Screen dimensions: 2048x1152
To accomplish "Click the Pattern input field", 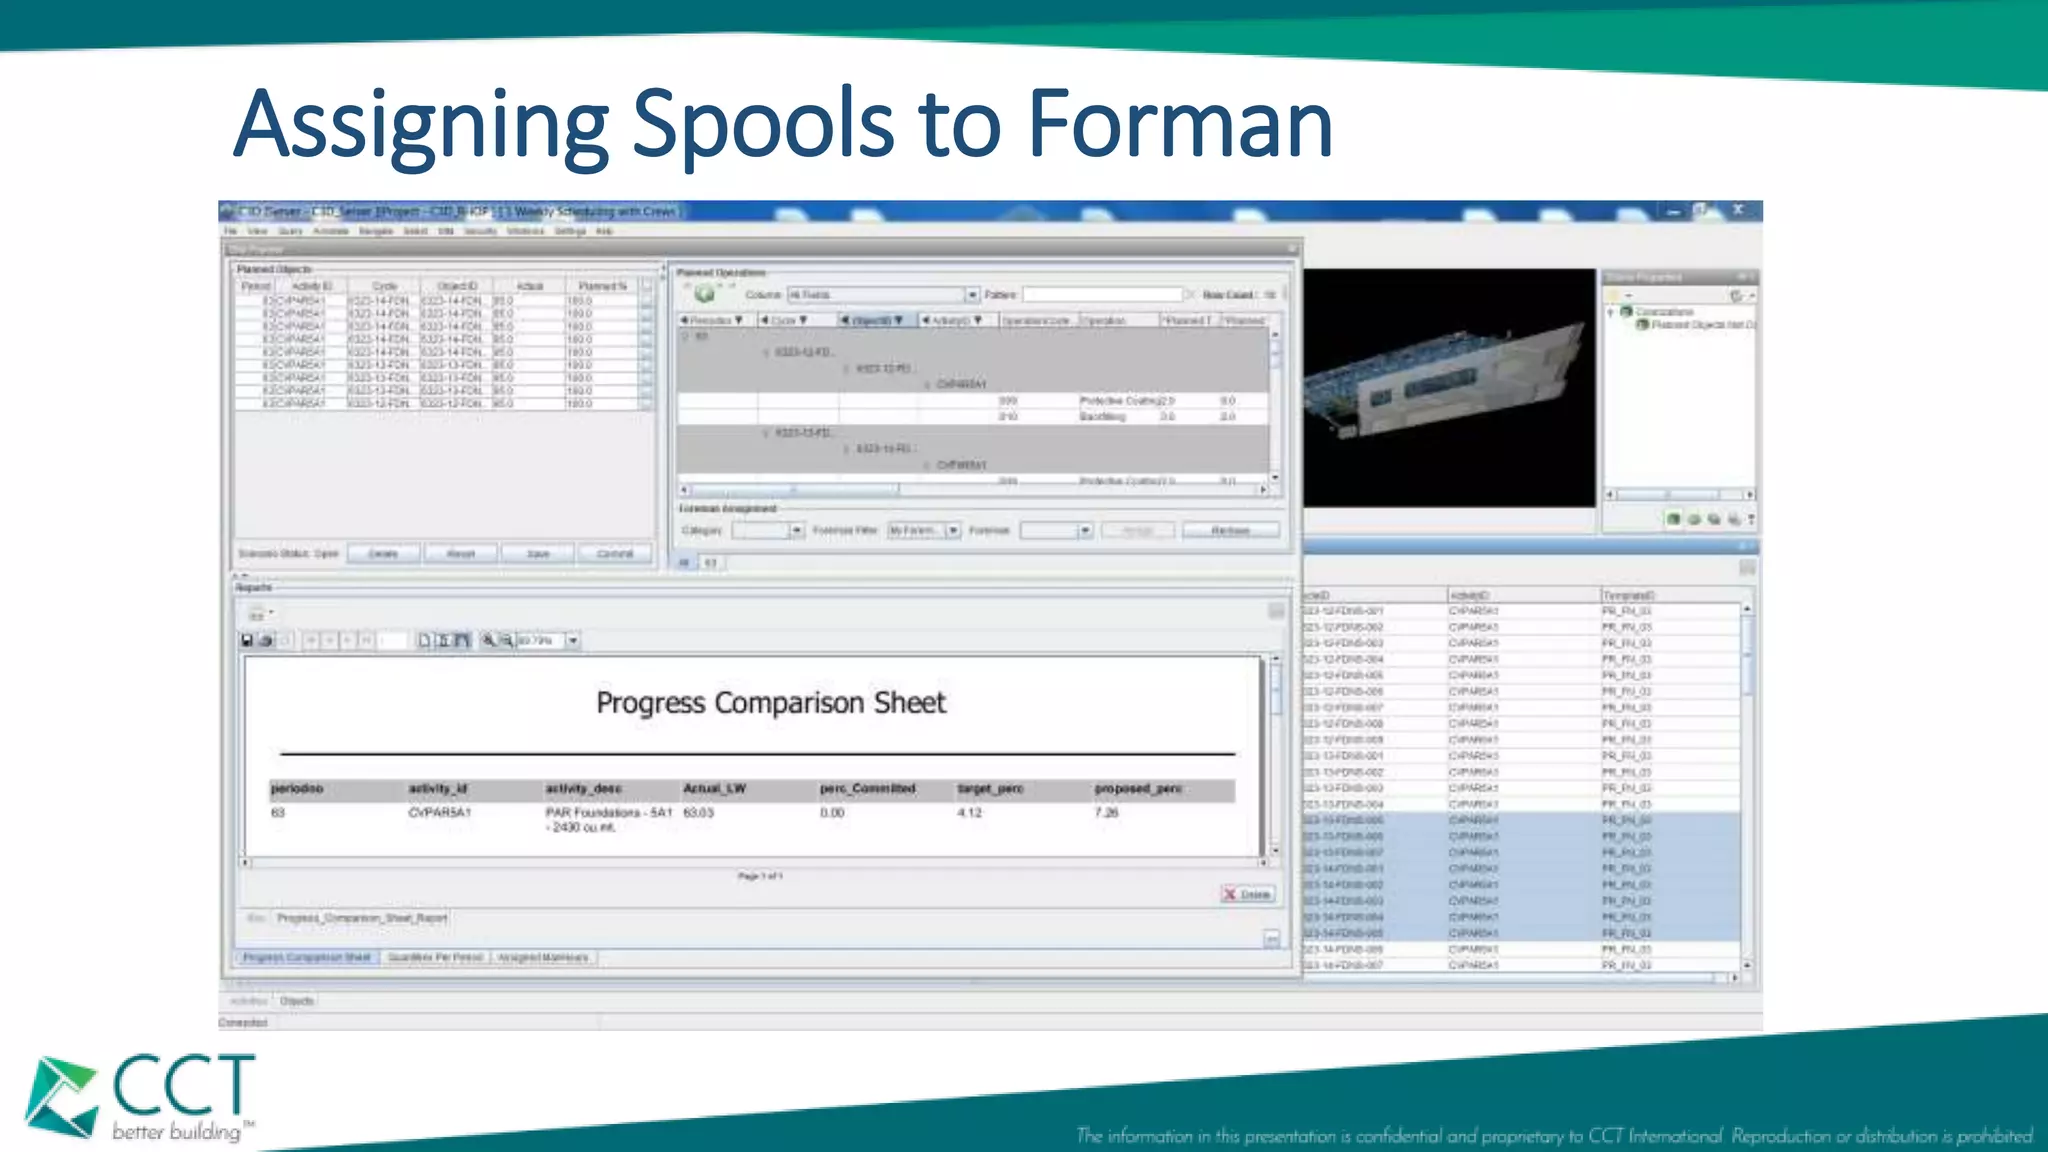I will click(x=1102, y=295).
